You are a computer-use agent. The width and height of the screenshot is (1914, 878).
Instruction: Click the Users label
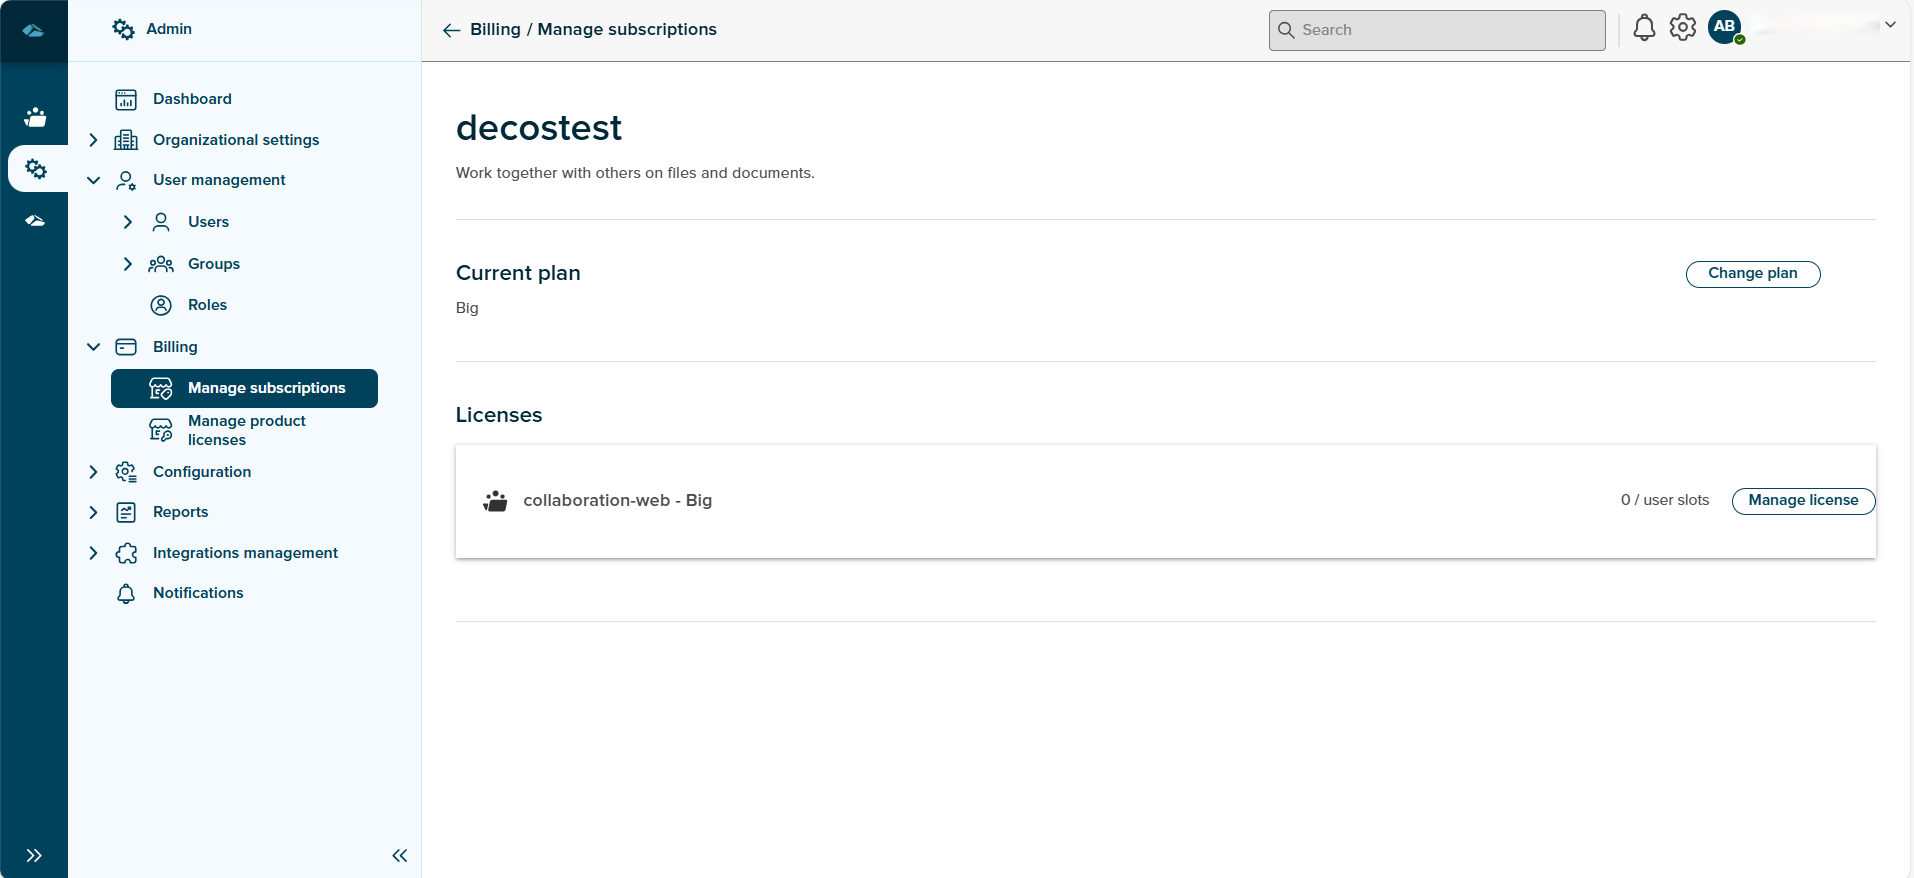click(x=208, y=222)
